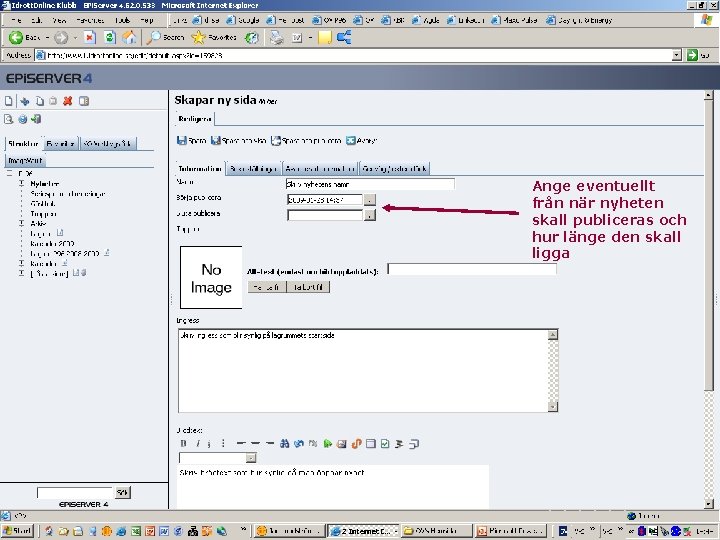
Task: Click the remove image button beside it
Action: [308, 287]
